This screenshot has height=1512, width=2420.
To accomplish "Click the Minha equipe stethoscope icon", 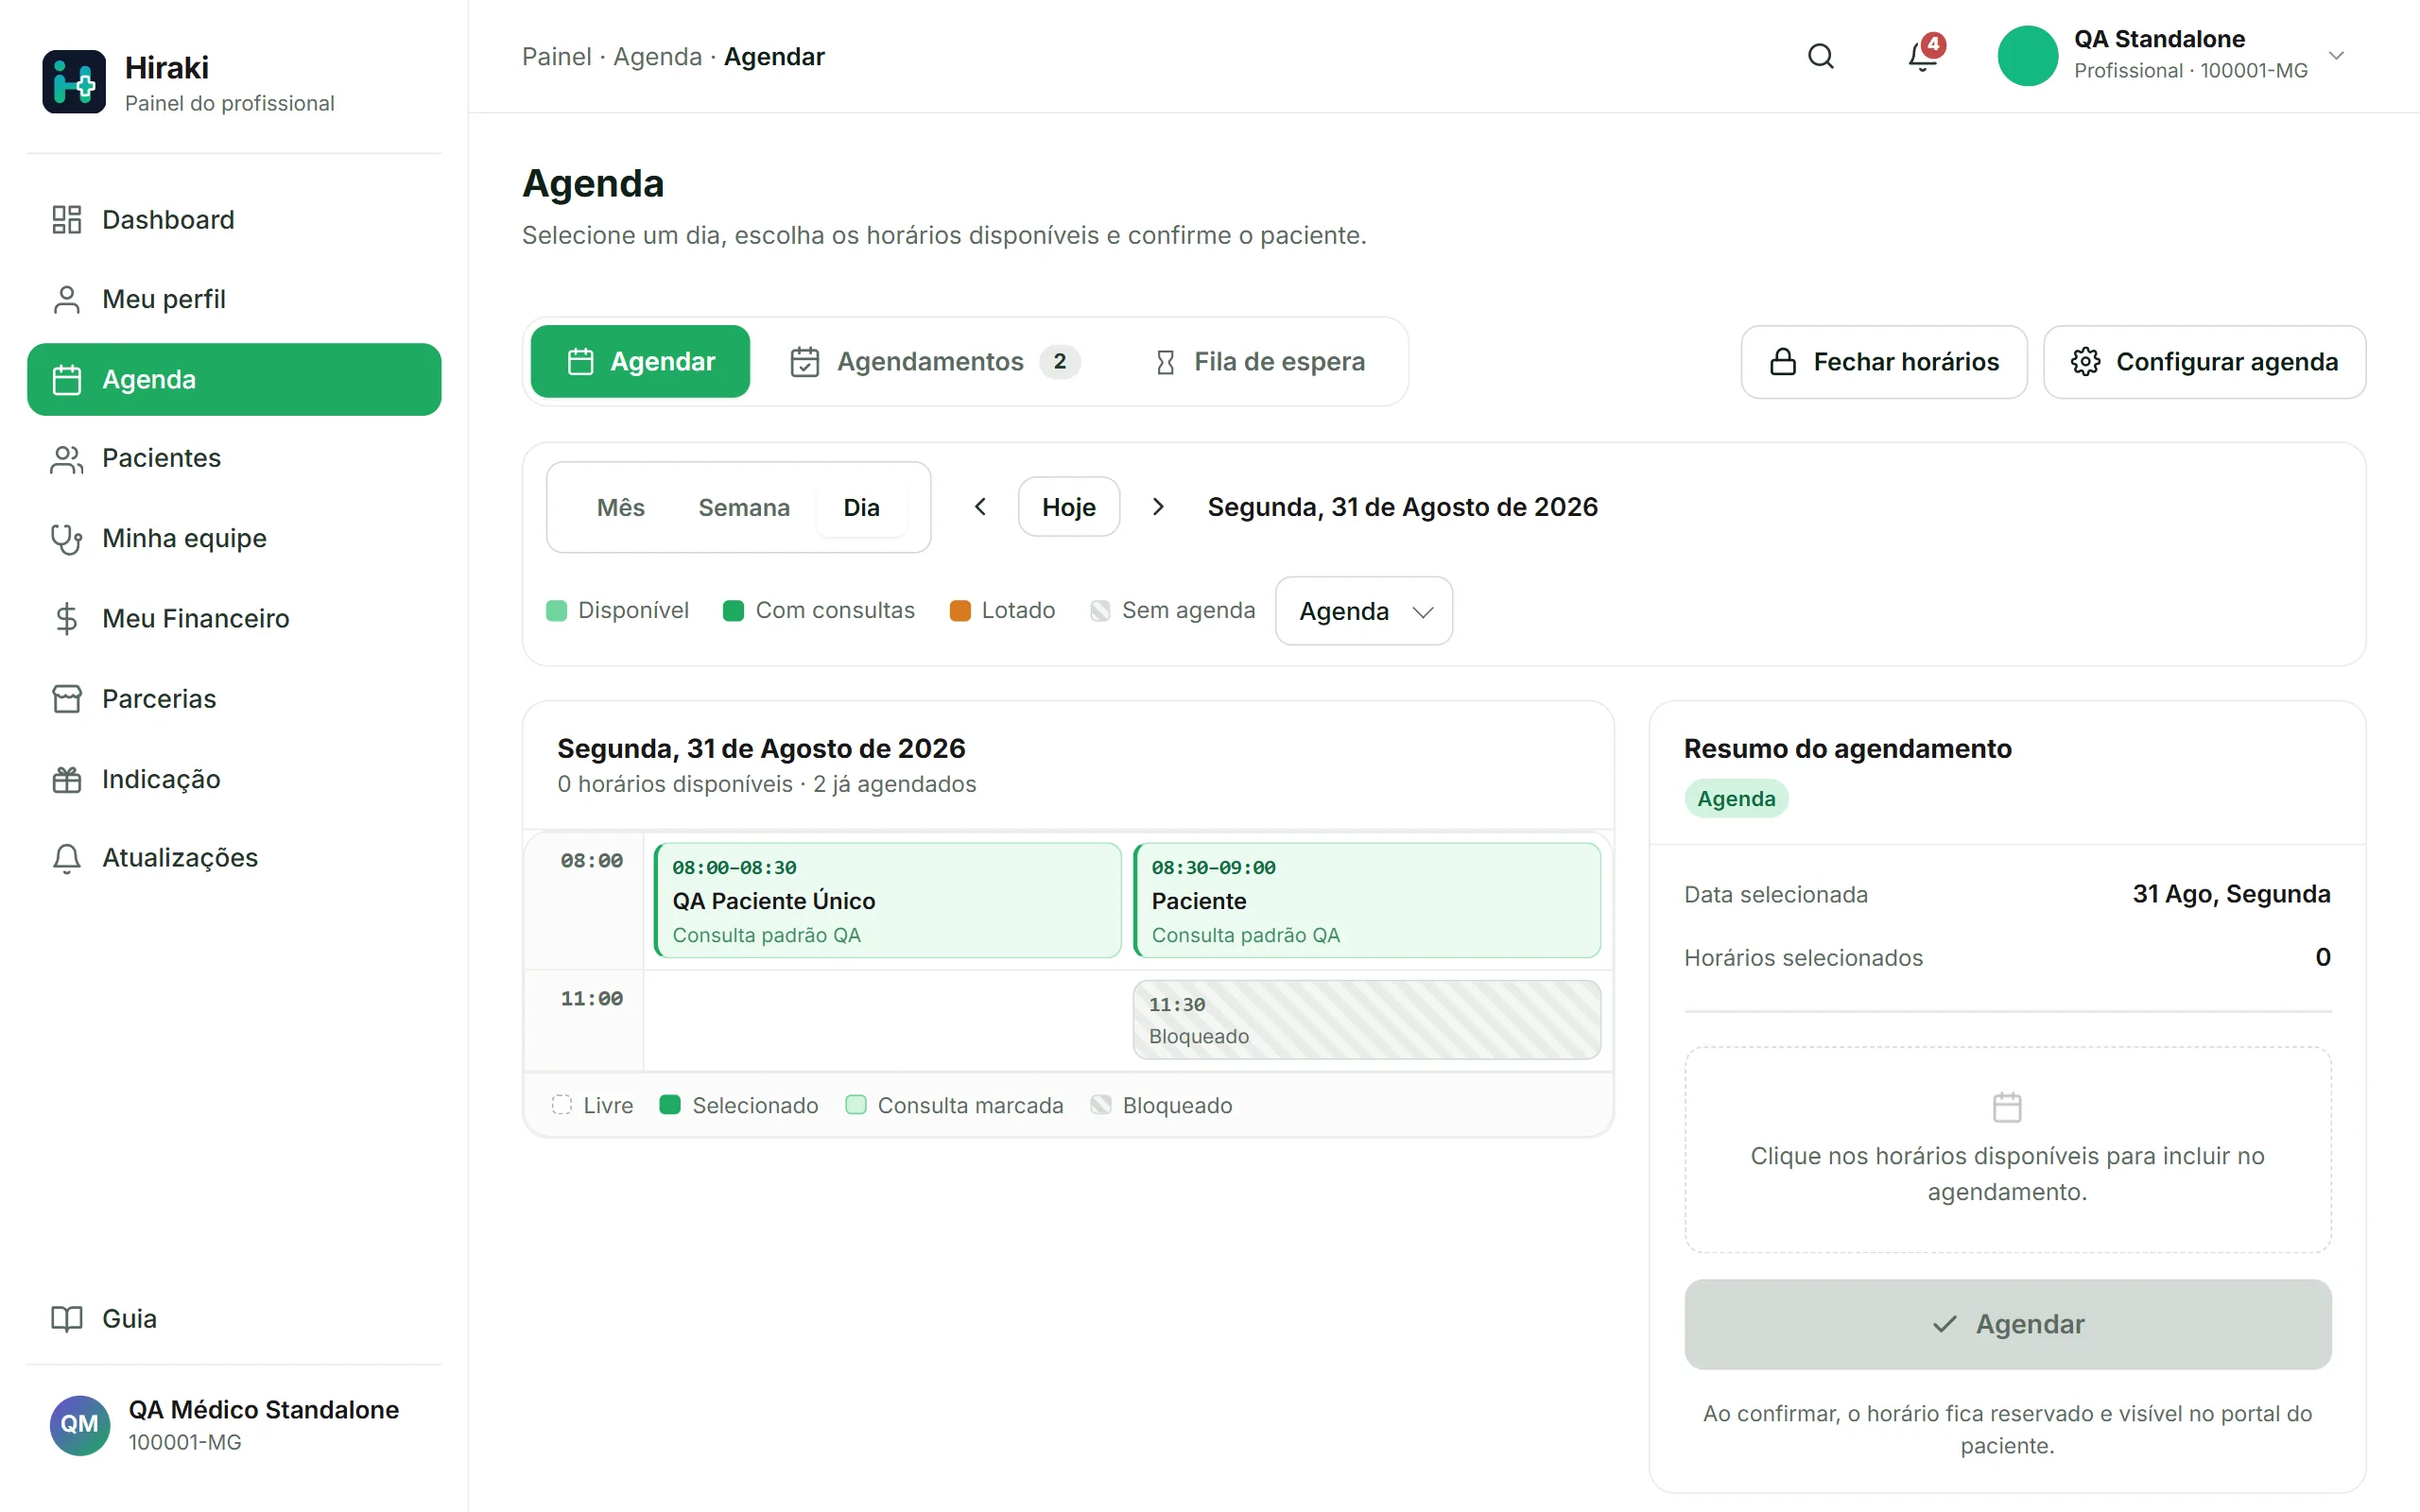I will pyautogui.click(x=66, y=538).
